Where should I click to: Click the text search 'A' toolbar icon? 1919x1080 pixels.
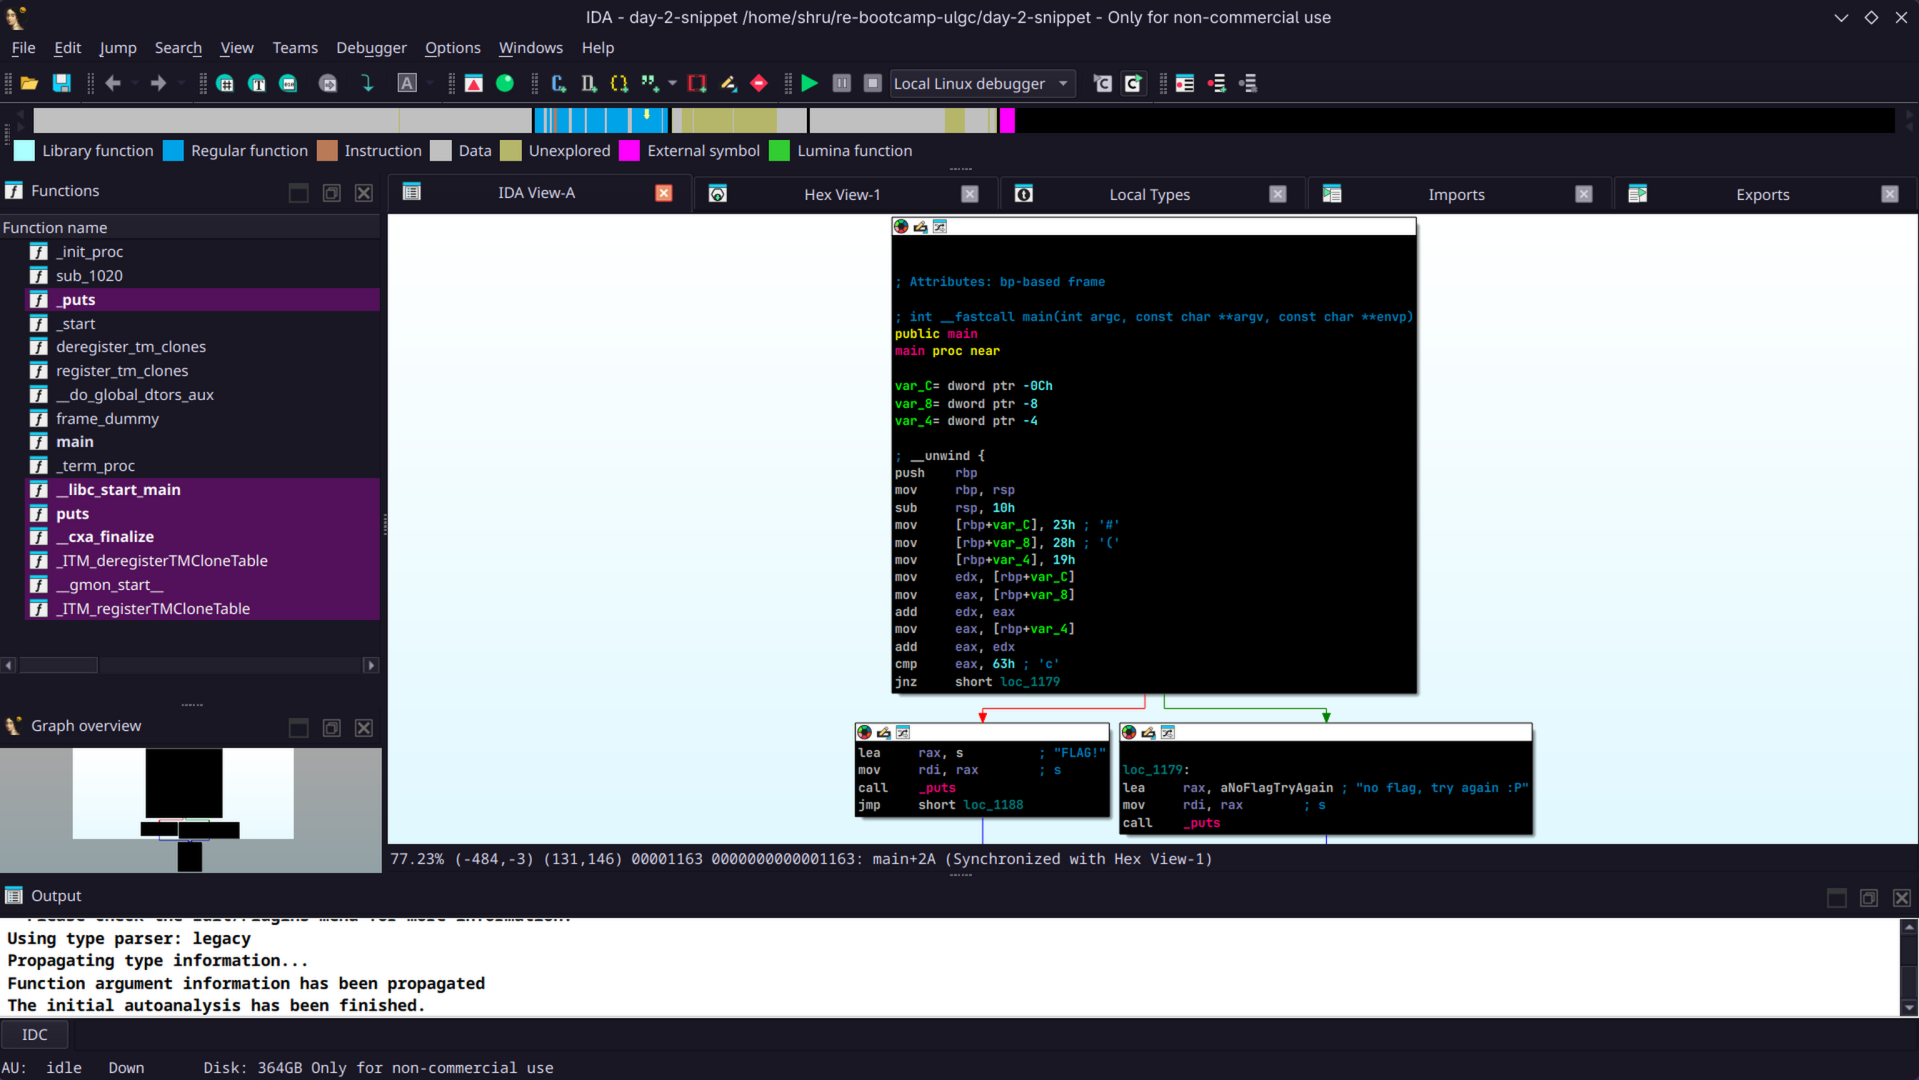(x=407, y=84)
